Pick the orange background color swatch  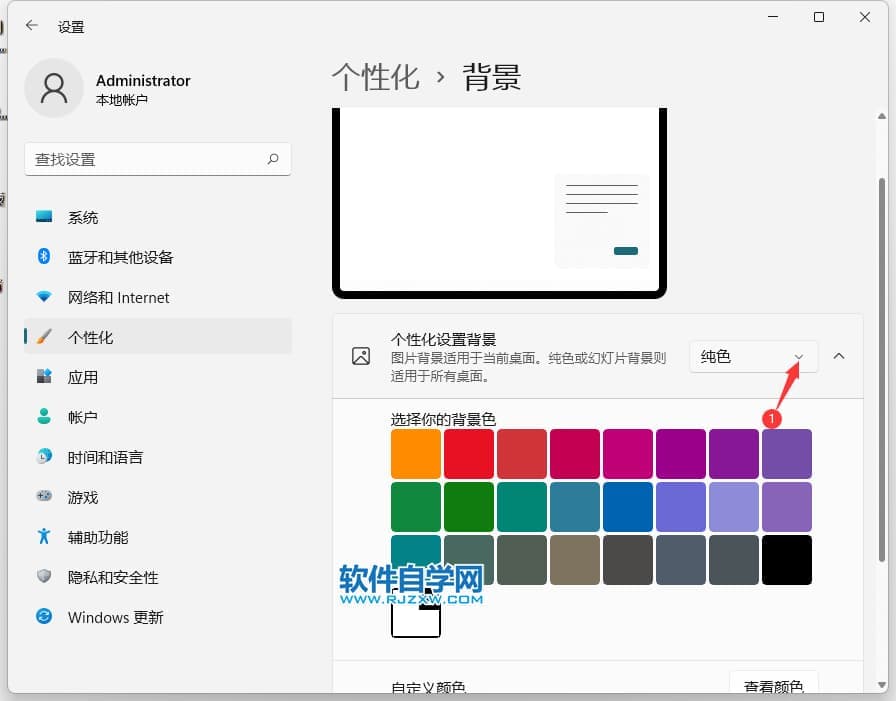coord(416,454)
